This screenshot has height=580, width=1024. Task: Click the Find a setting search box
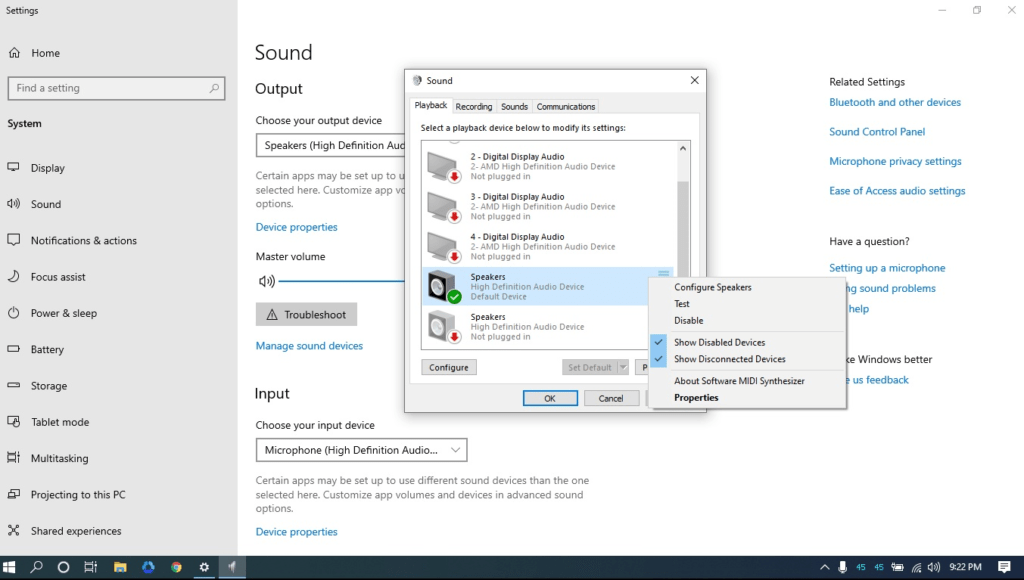(116, 88)
